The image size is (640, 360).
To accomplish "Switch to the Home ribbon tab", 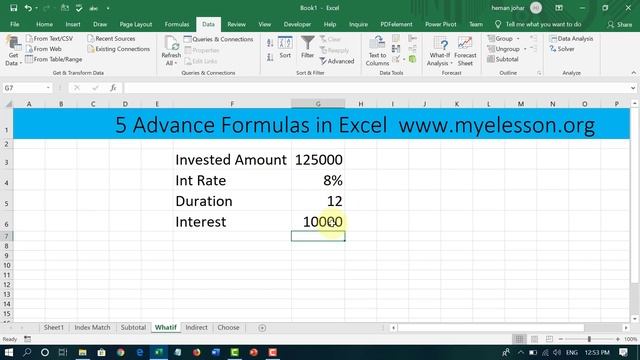I will tap(44, 24).
